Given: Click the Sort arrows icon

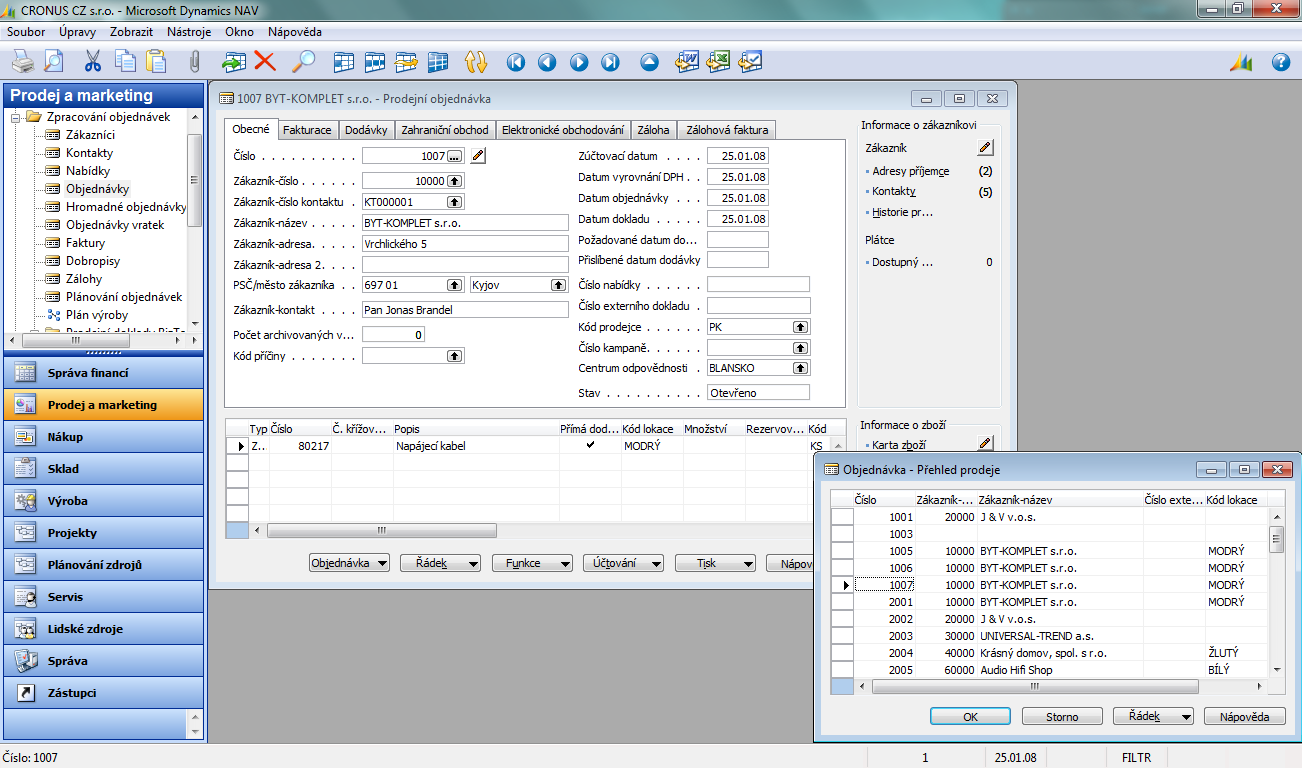Looking at the screenshot, I should 476,62.
